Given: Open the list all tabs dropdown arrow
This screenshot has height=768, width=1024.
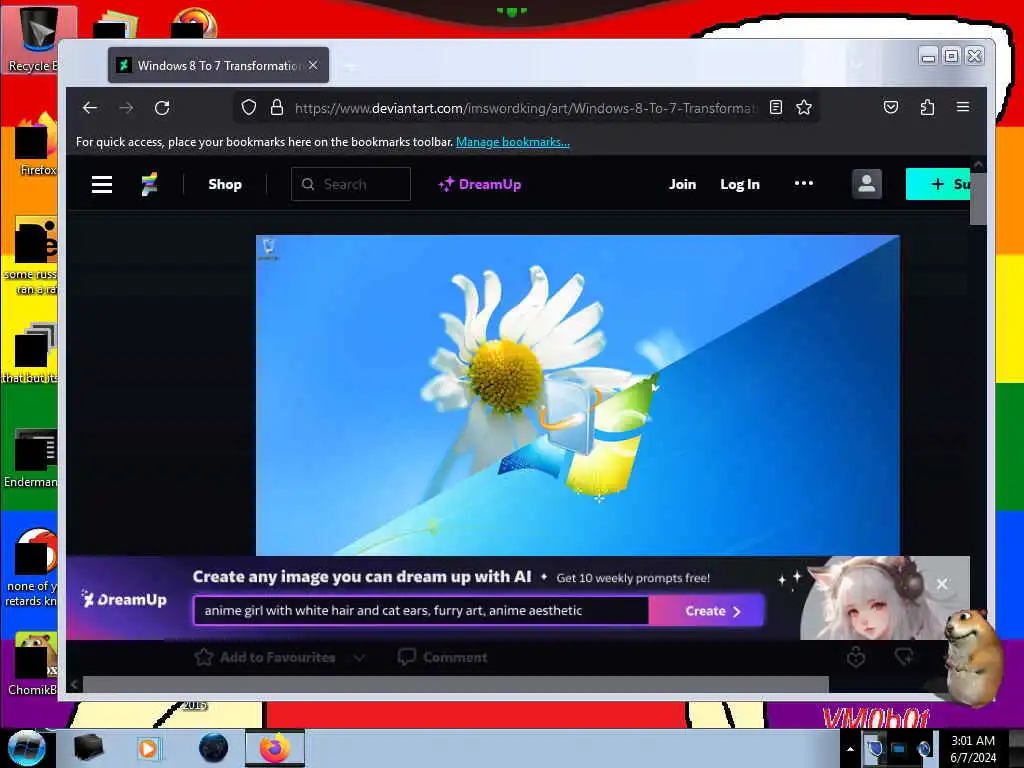Looking at the screenshot, I should pyautogui.click(x=857, y=64).
